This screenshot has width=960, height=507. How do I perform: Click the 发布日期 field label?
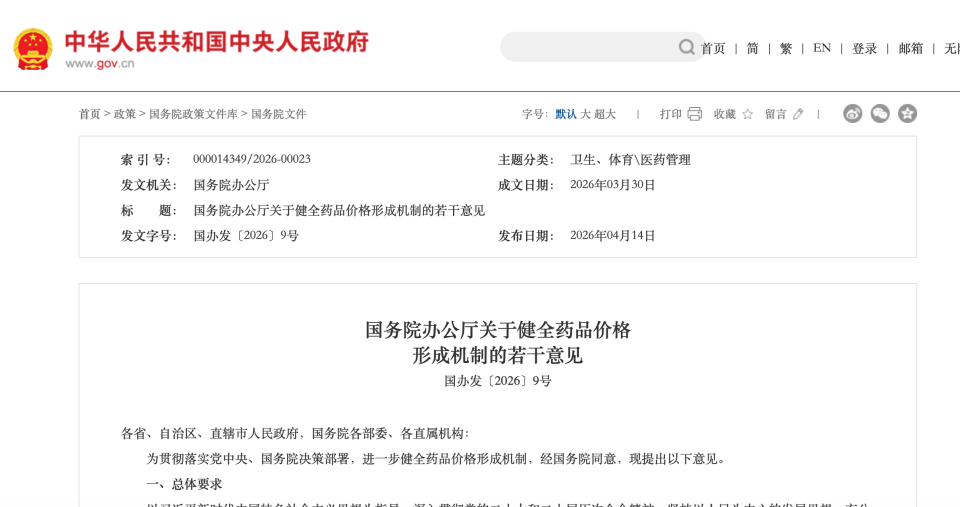(x=526, y=236)
